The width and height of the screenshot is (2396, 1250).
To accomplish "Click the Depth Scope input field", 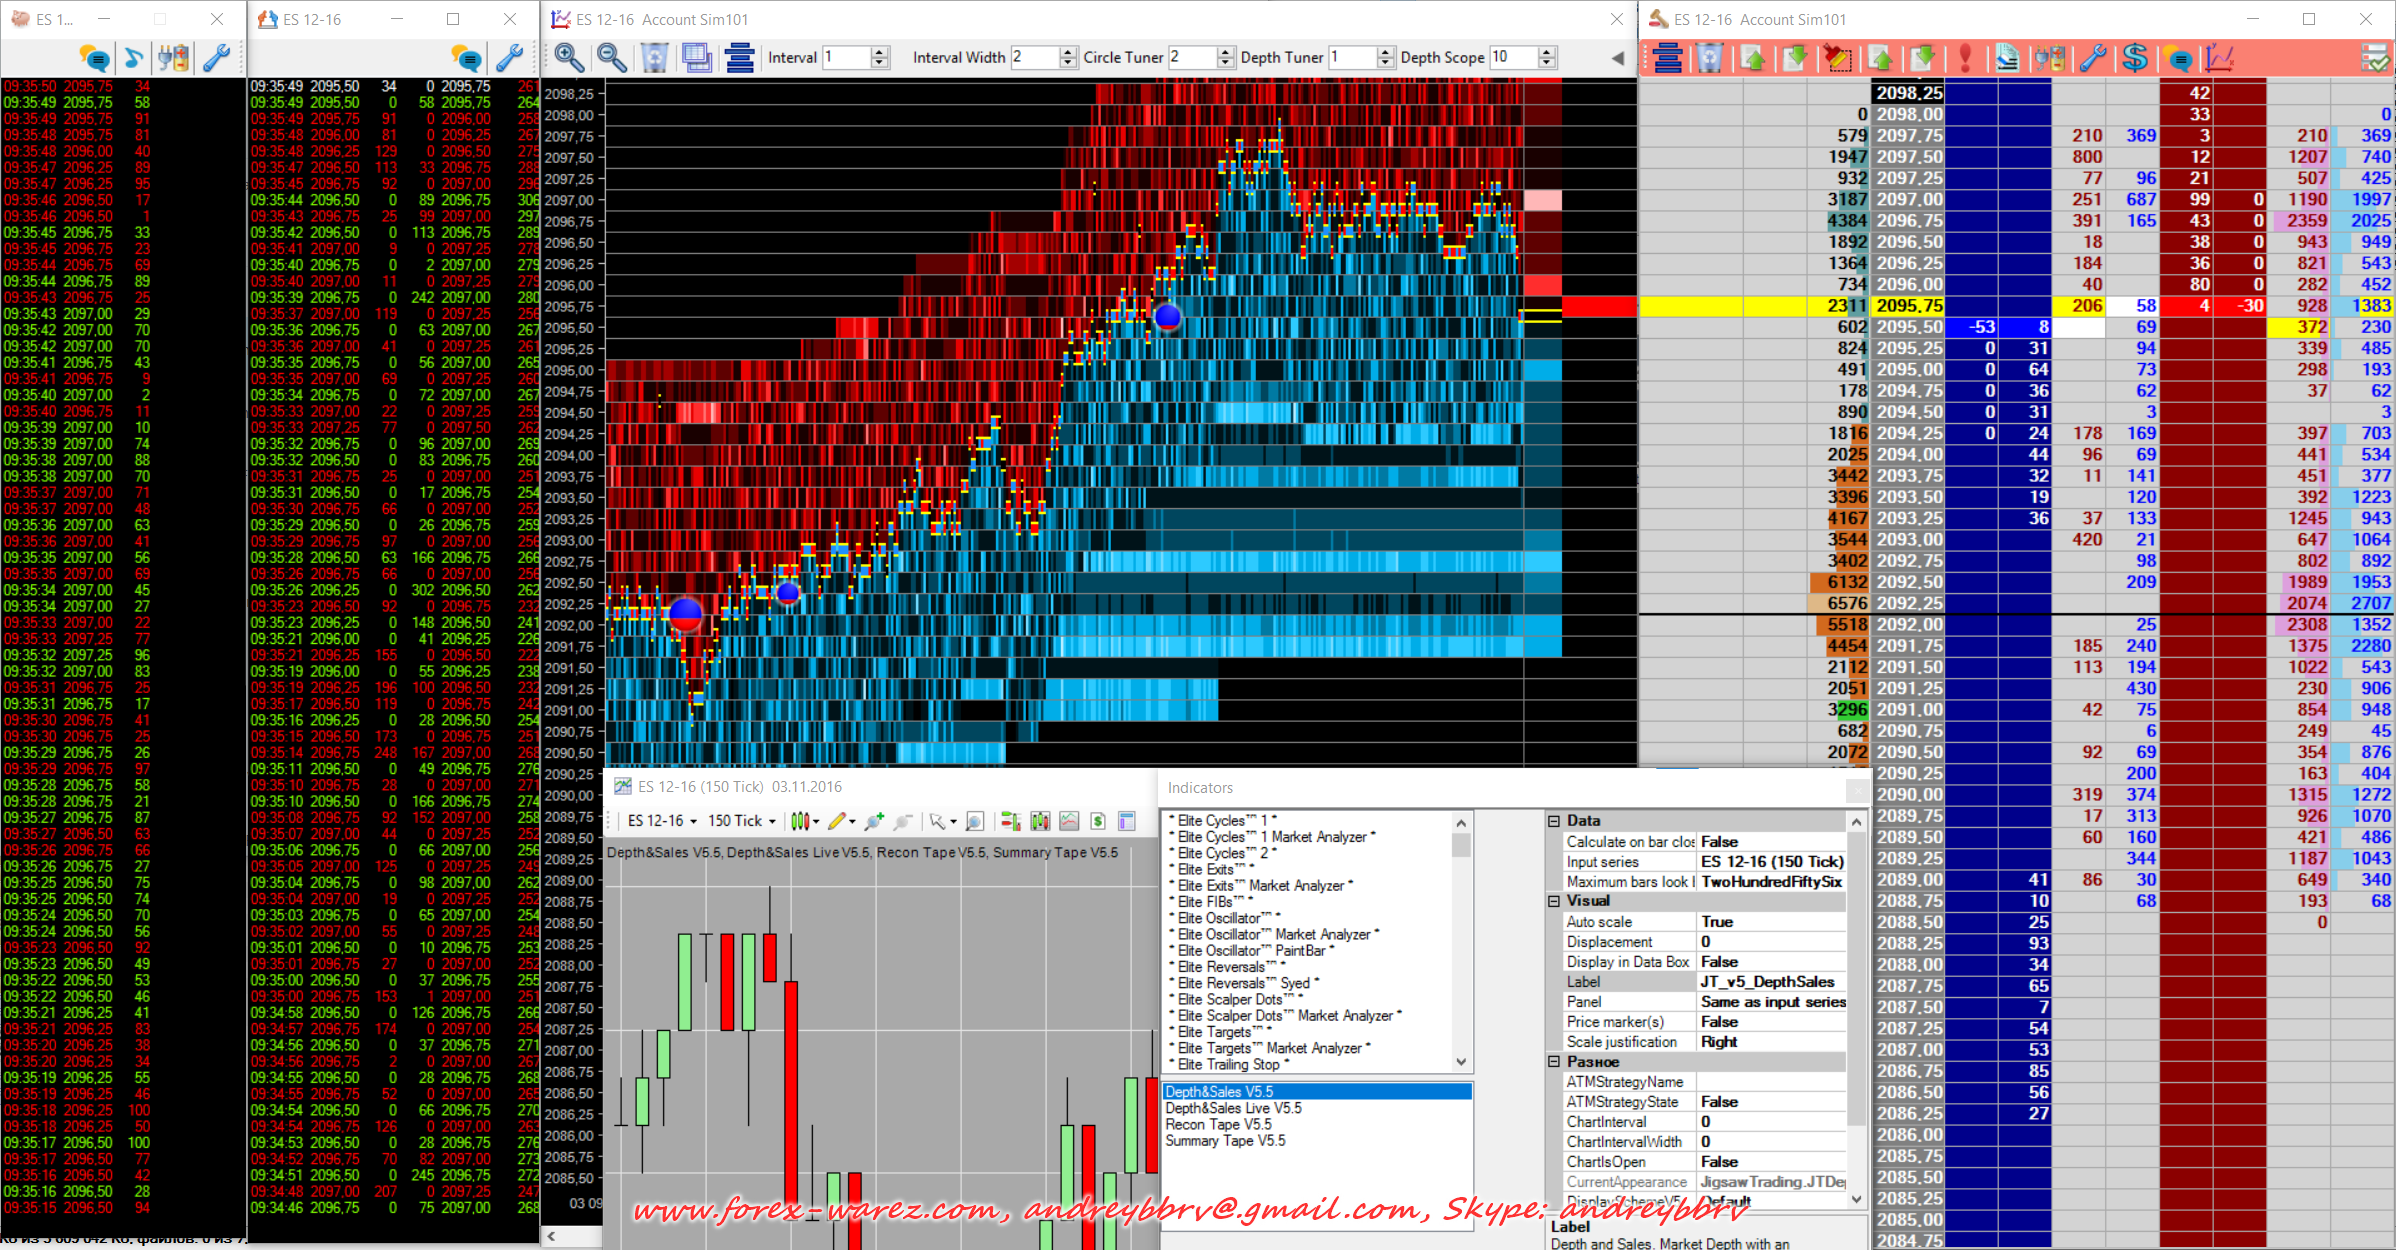I will [x=1512, y=58].
